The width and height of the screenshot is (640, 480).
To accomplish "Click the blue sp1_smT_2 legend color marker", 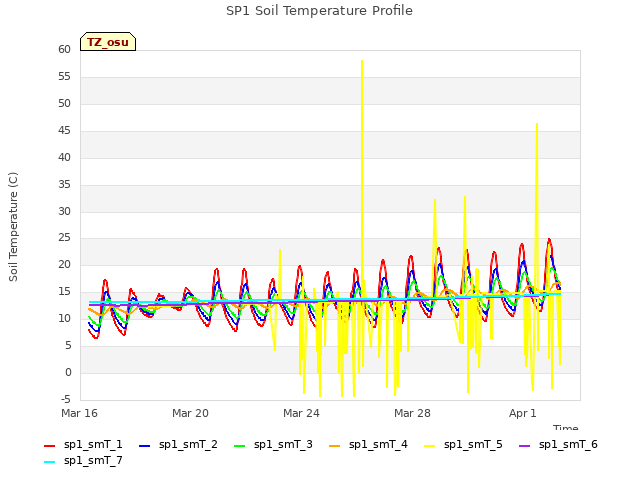I will tap(144, 446).
